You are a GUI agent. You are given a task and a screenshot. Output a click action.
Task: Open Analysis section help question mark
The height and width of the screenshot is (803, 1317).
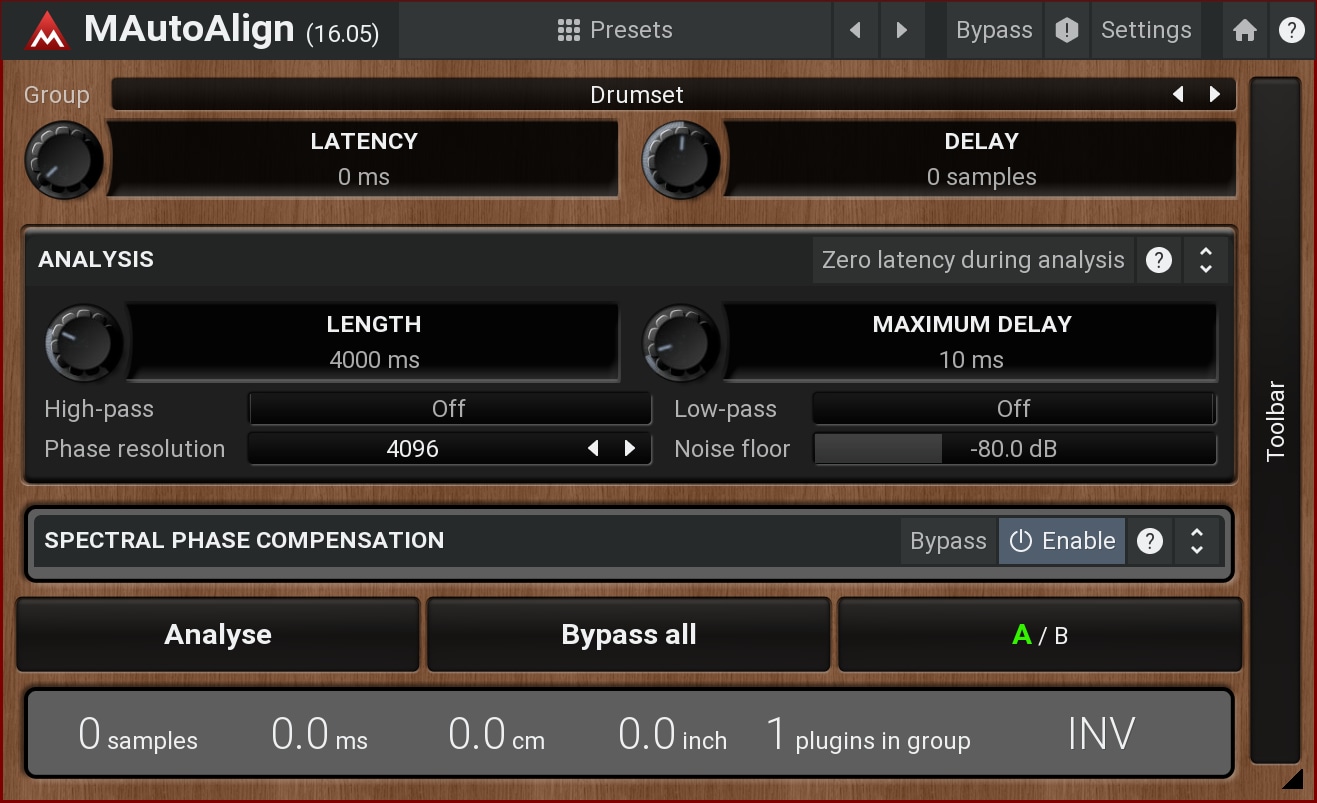point(1159,260)
